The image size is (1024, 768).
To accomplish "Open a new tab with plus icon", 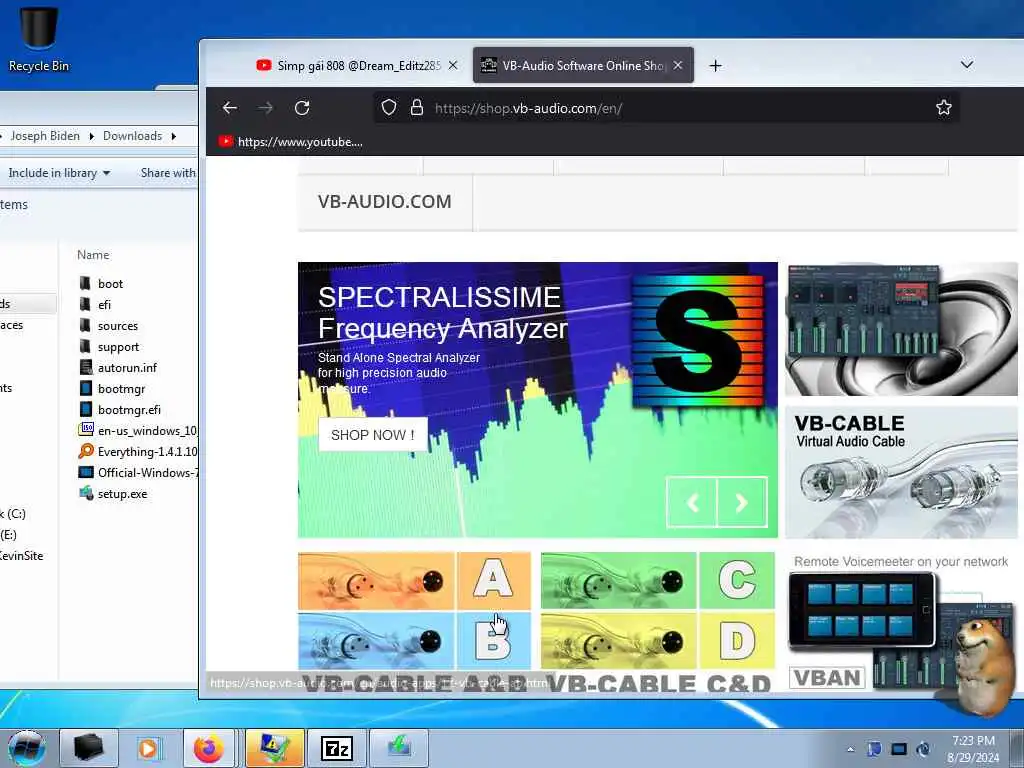I will click(x=716, y=66).
